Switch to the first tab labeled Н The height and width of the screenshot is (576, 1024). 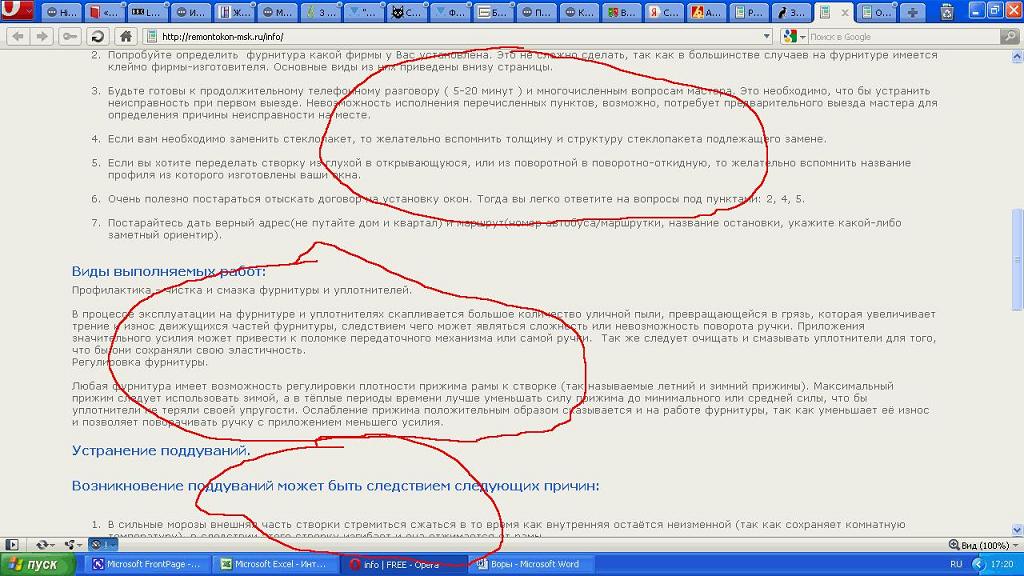61,12
